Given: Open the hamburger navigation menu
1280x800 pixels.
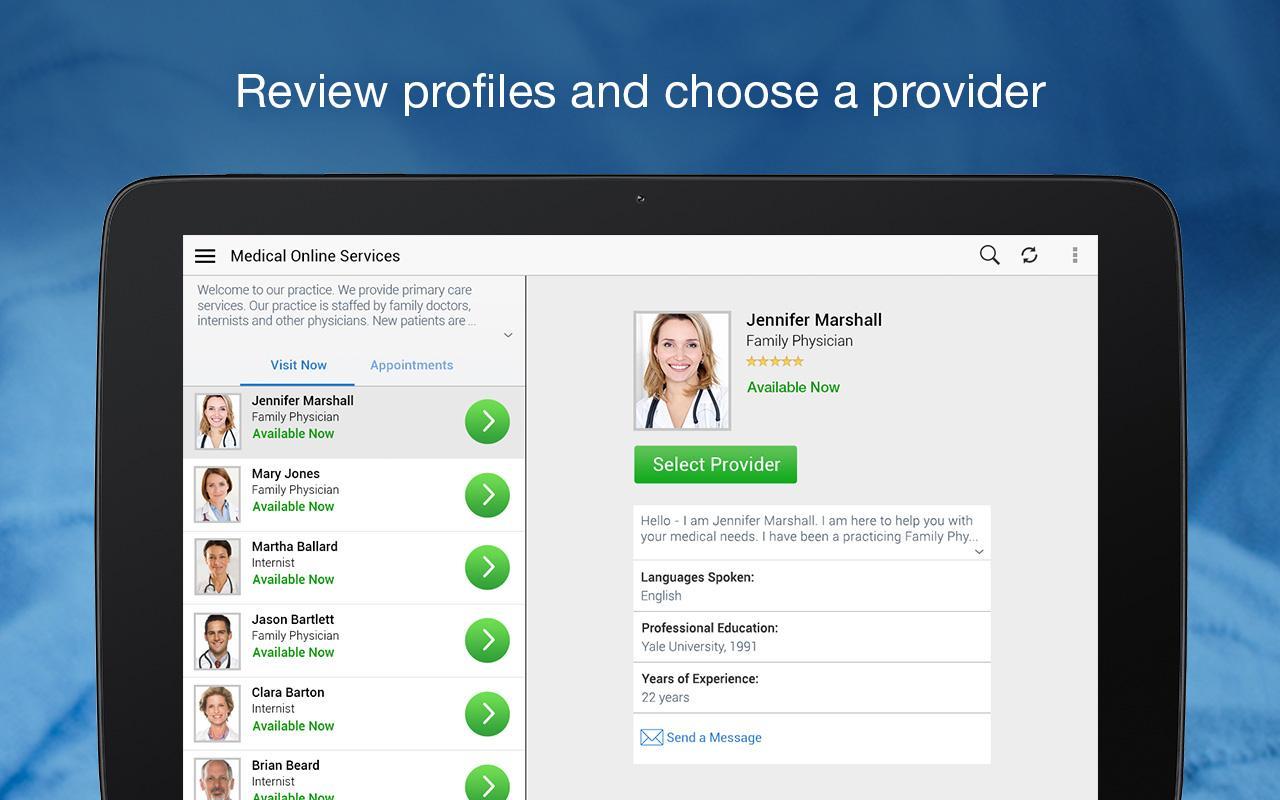Looking at the screenshot, I should (x=205, y=256).
